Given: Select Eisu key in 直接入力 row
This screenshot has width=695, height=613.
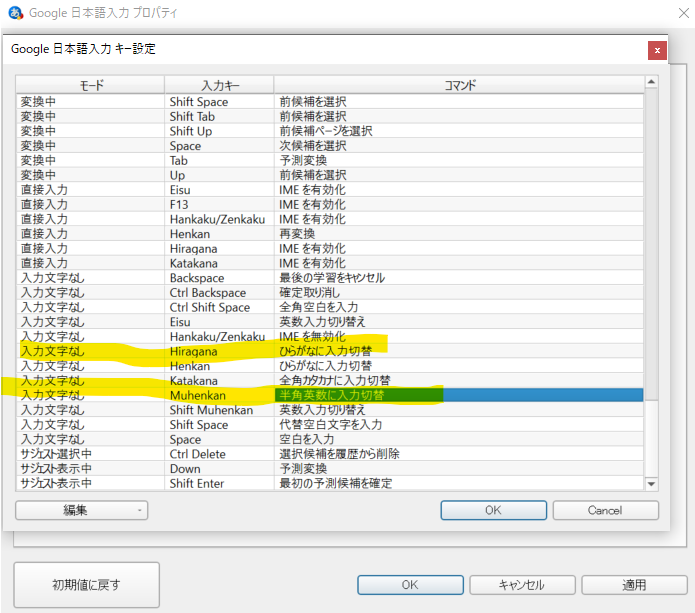Looking at the screenshot, I should point(219,190).
